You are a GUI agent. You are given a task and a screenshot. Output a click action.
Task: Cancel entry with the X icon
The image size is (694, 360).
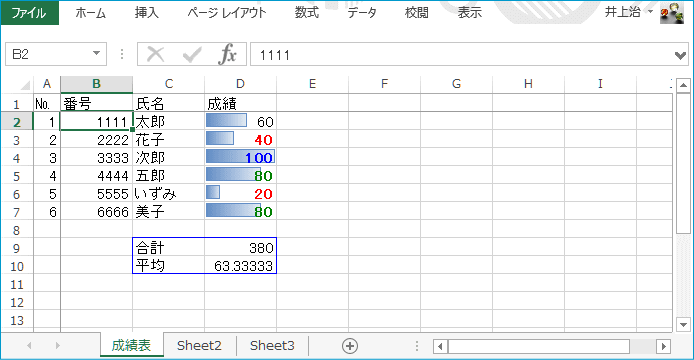pos(155,54)
